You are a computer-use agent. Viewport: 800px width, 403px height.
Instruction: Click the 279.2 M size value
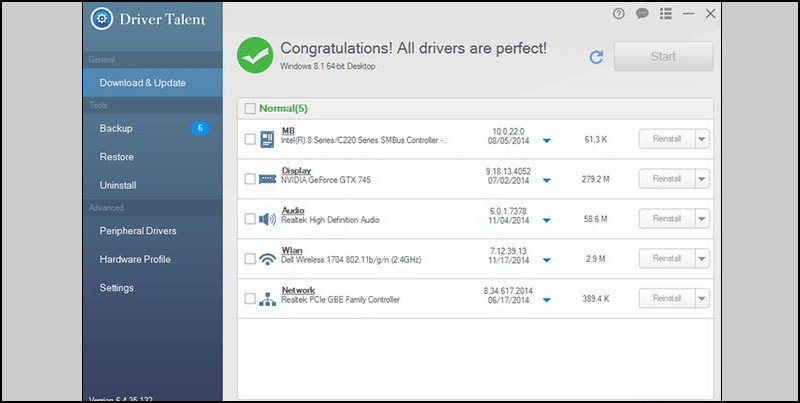(x=595, y=179)
